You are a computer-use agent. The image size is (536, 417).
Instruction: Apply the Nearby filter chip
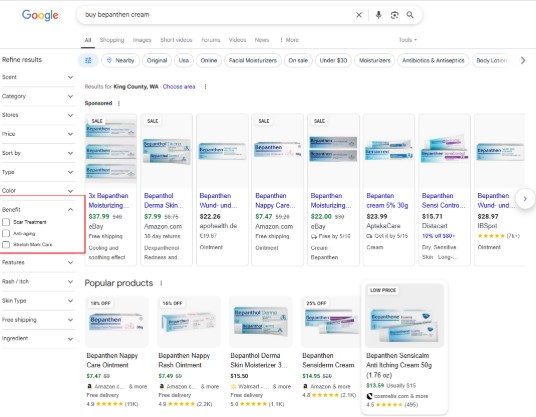[120, 60]
